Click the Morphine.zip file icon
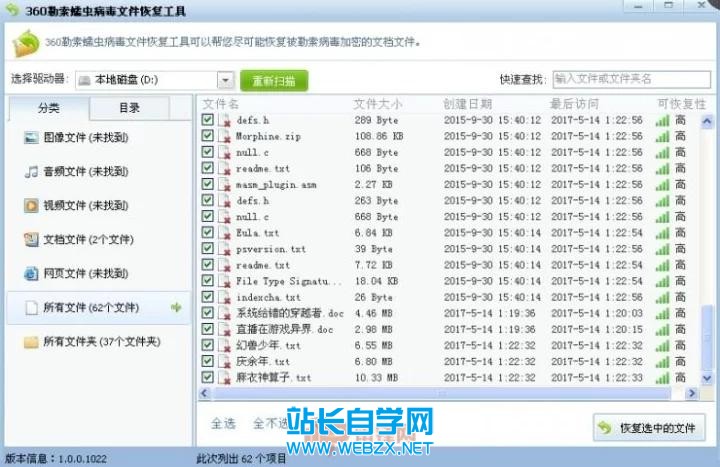The image size is (720, 467). 226,136
